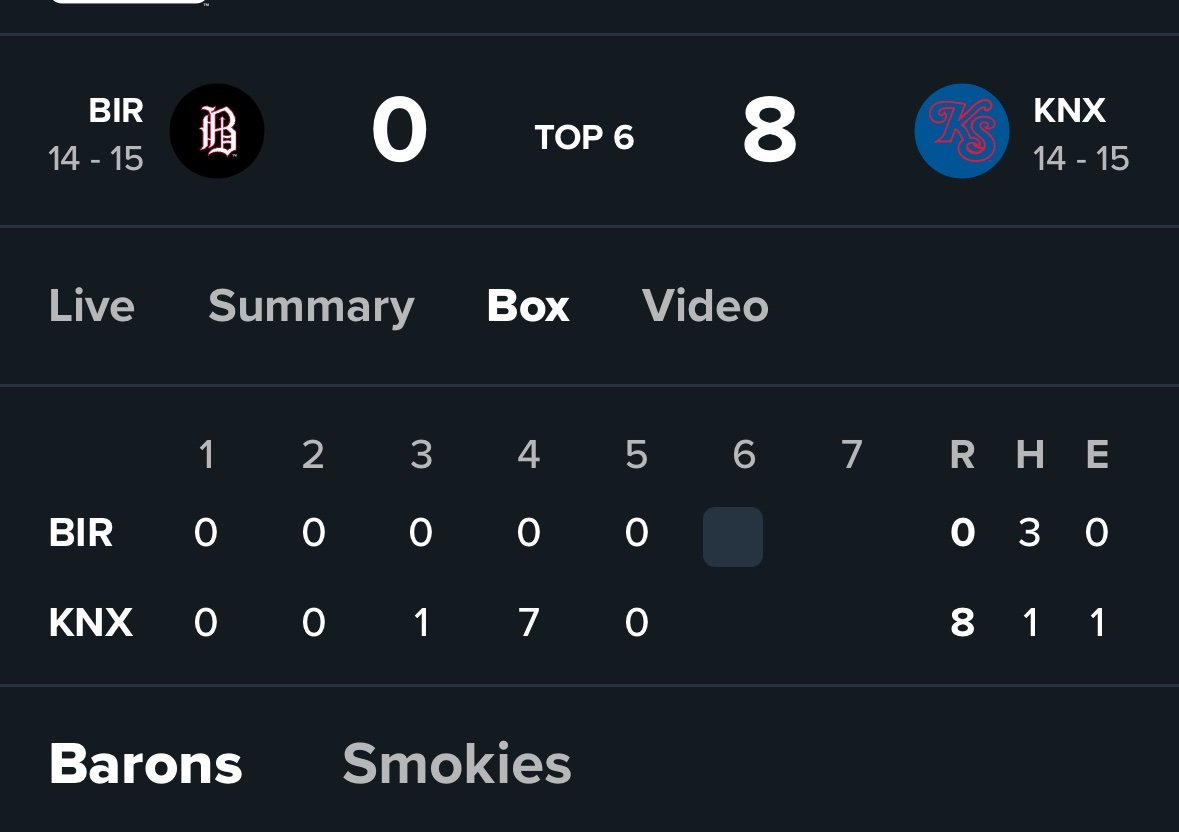Open the Video tab
This screenshot has height=832, width=1179.
(x=705, y=306)
